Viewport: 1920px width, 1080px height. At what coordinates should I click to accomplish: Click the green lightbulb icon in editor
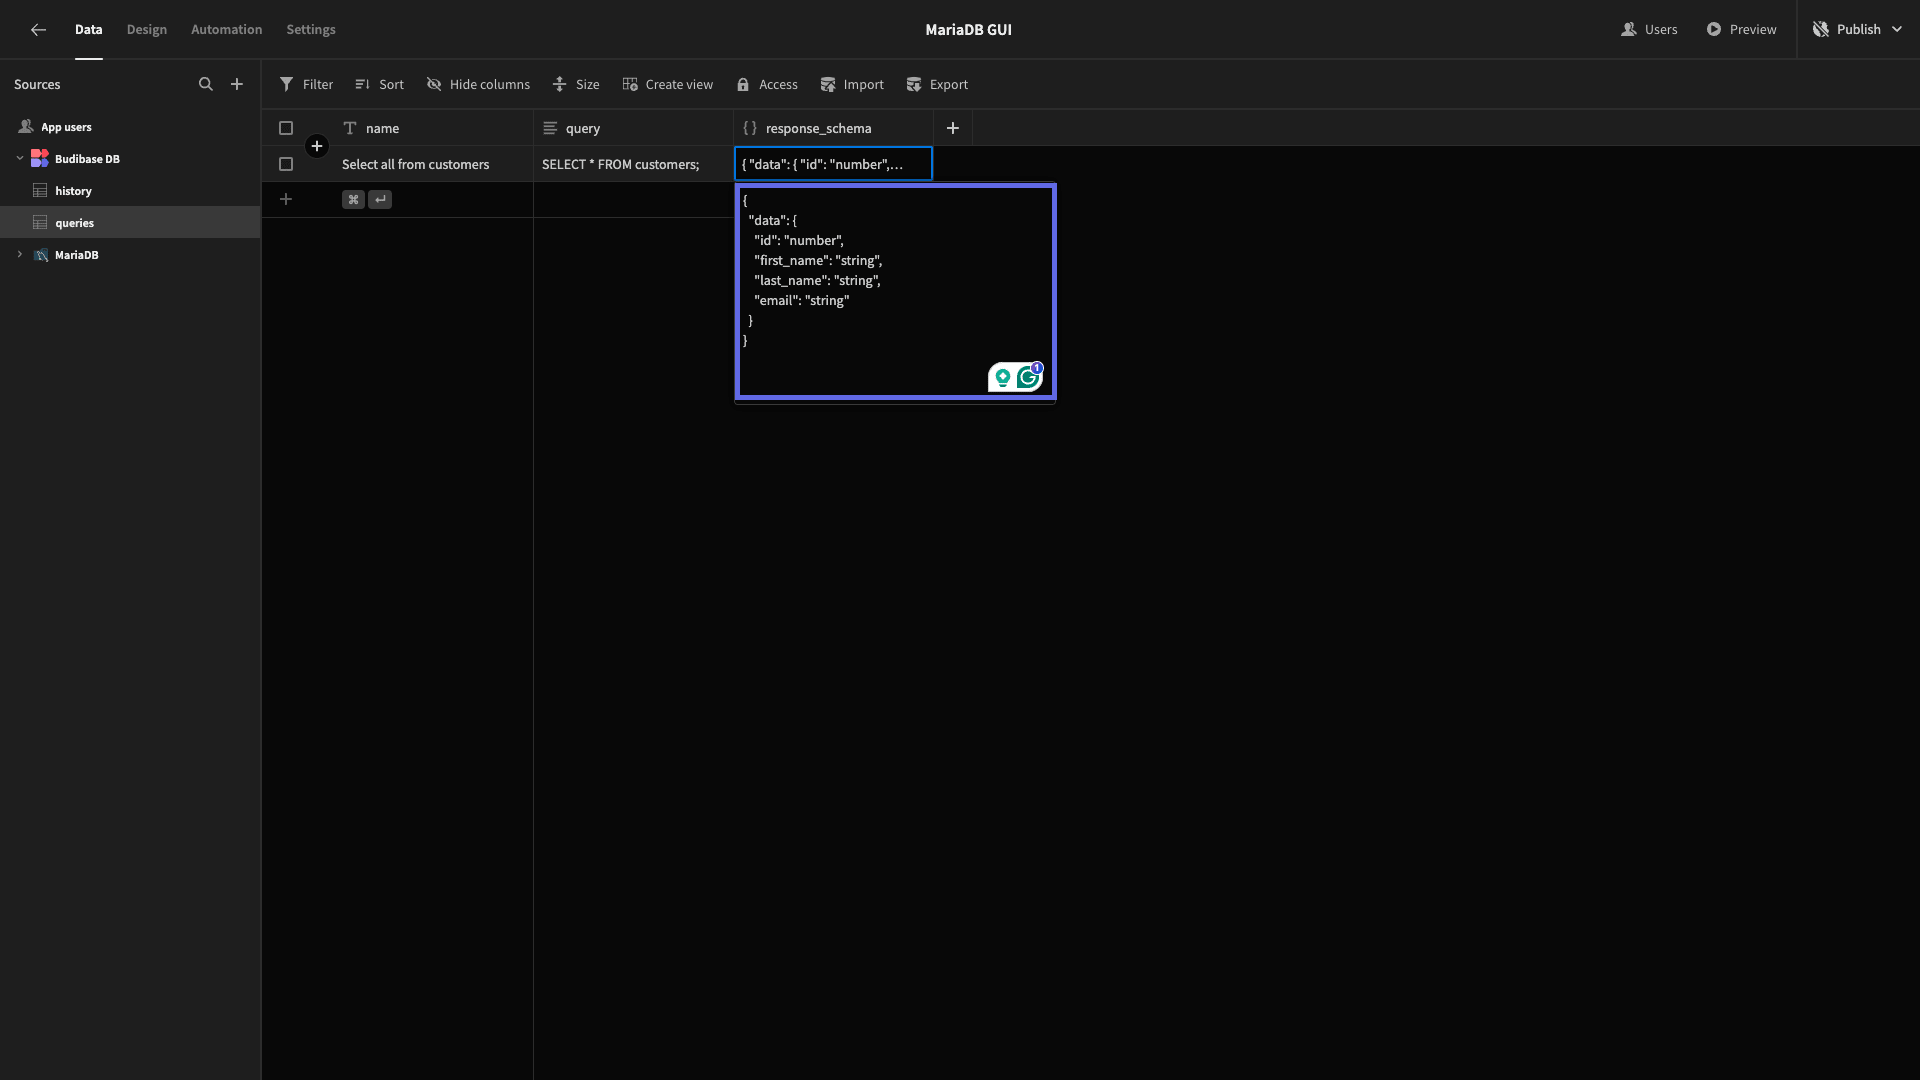click(x=1002, y=377)
